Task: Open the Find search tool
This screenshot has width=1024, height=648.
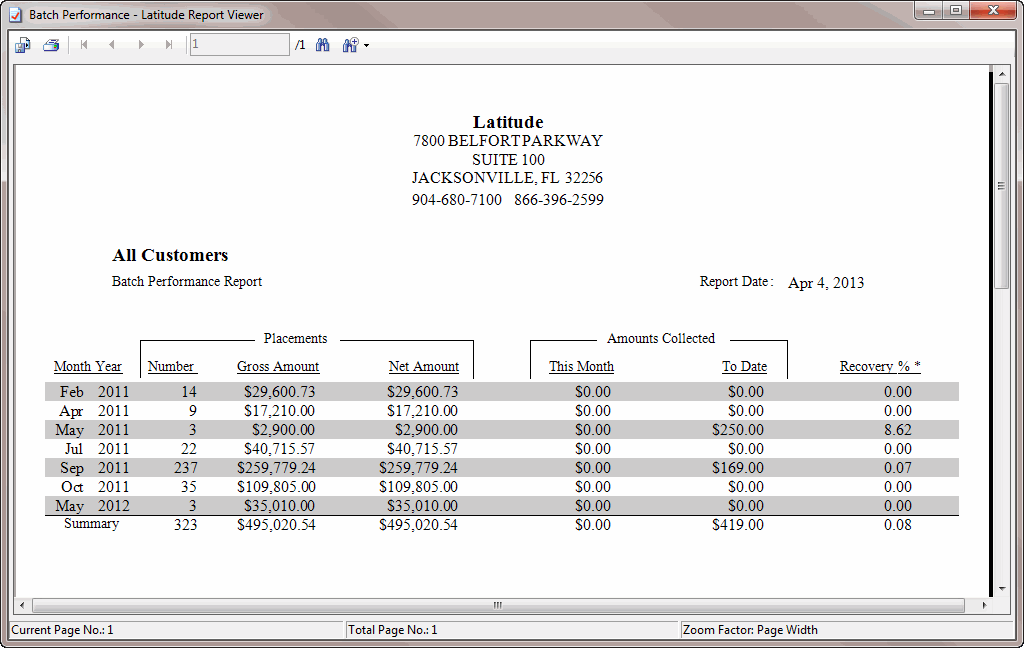Action: pyautogui.click(x=322, y=44)
